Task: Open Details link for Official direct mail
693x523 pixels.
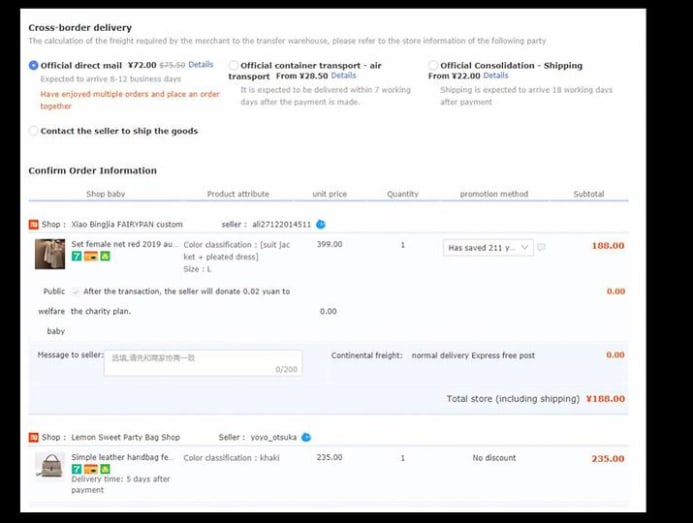Action: [201, 65]
